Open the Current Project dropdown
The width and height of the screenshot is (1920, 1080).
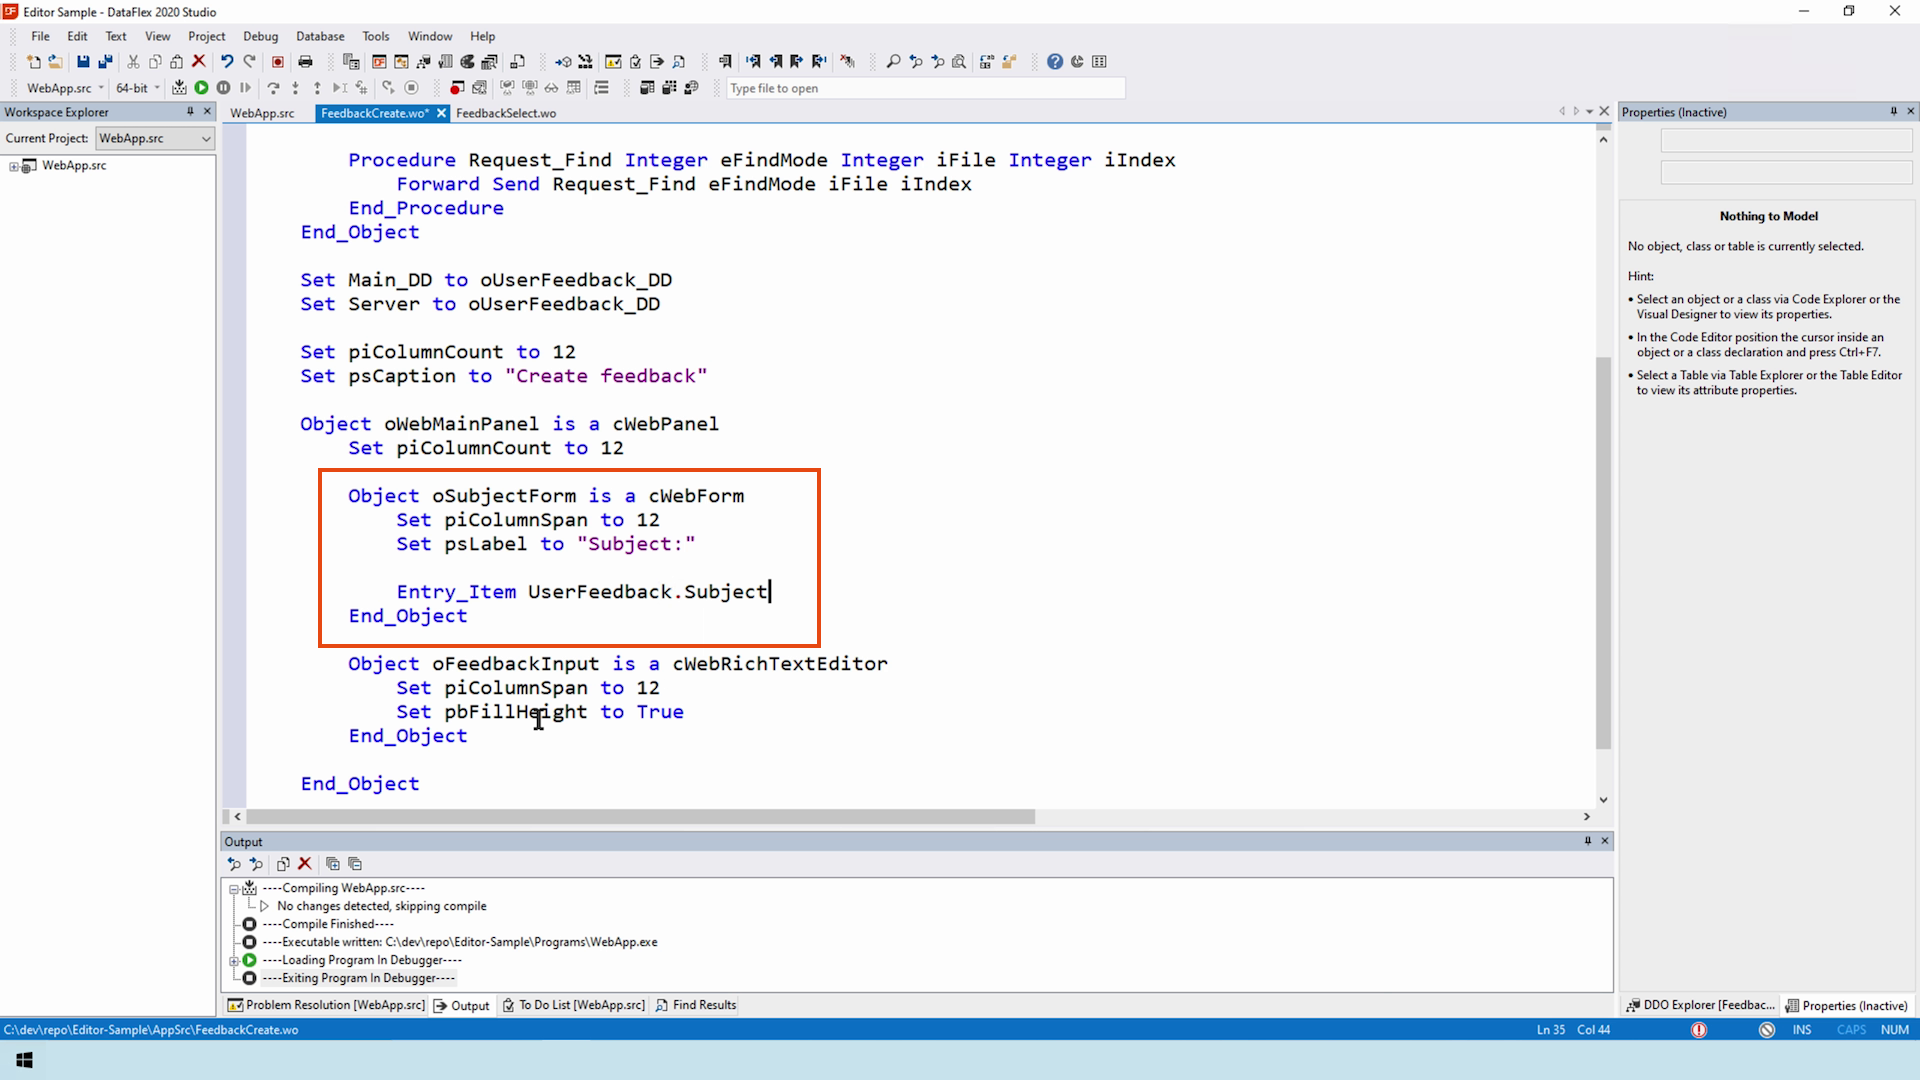[x=206, y=139]
